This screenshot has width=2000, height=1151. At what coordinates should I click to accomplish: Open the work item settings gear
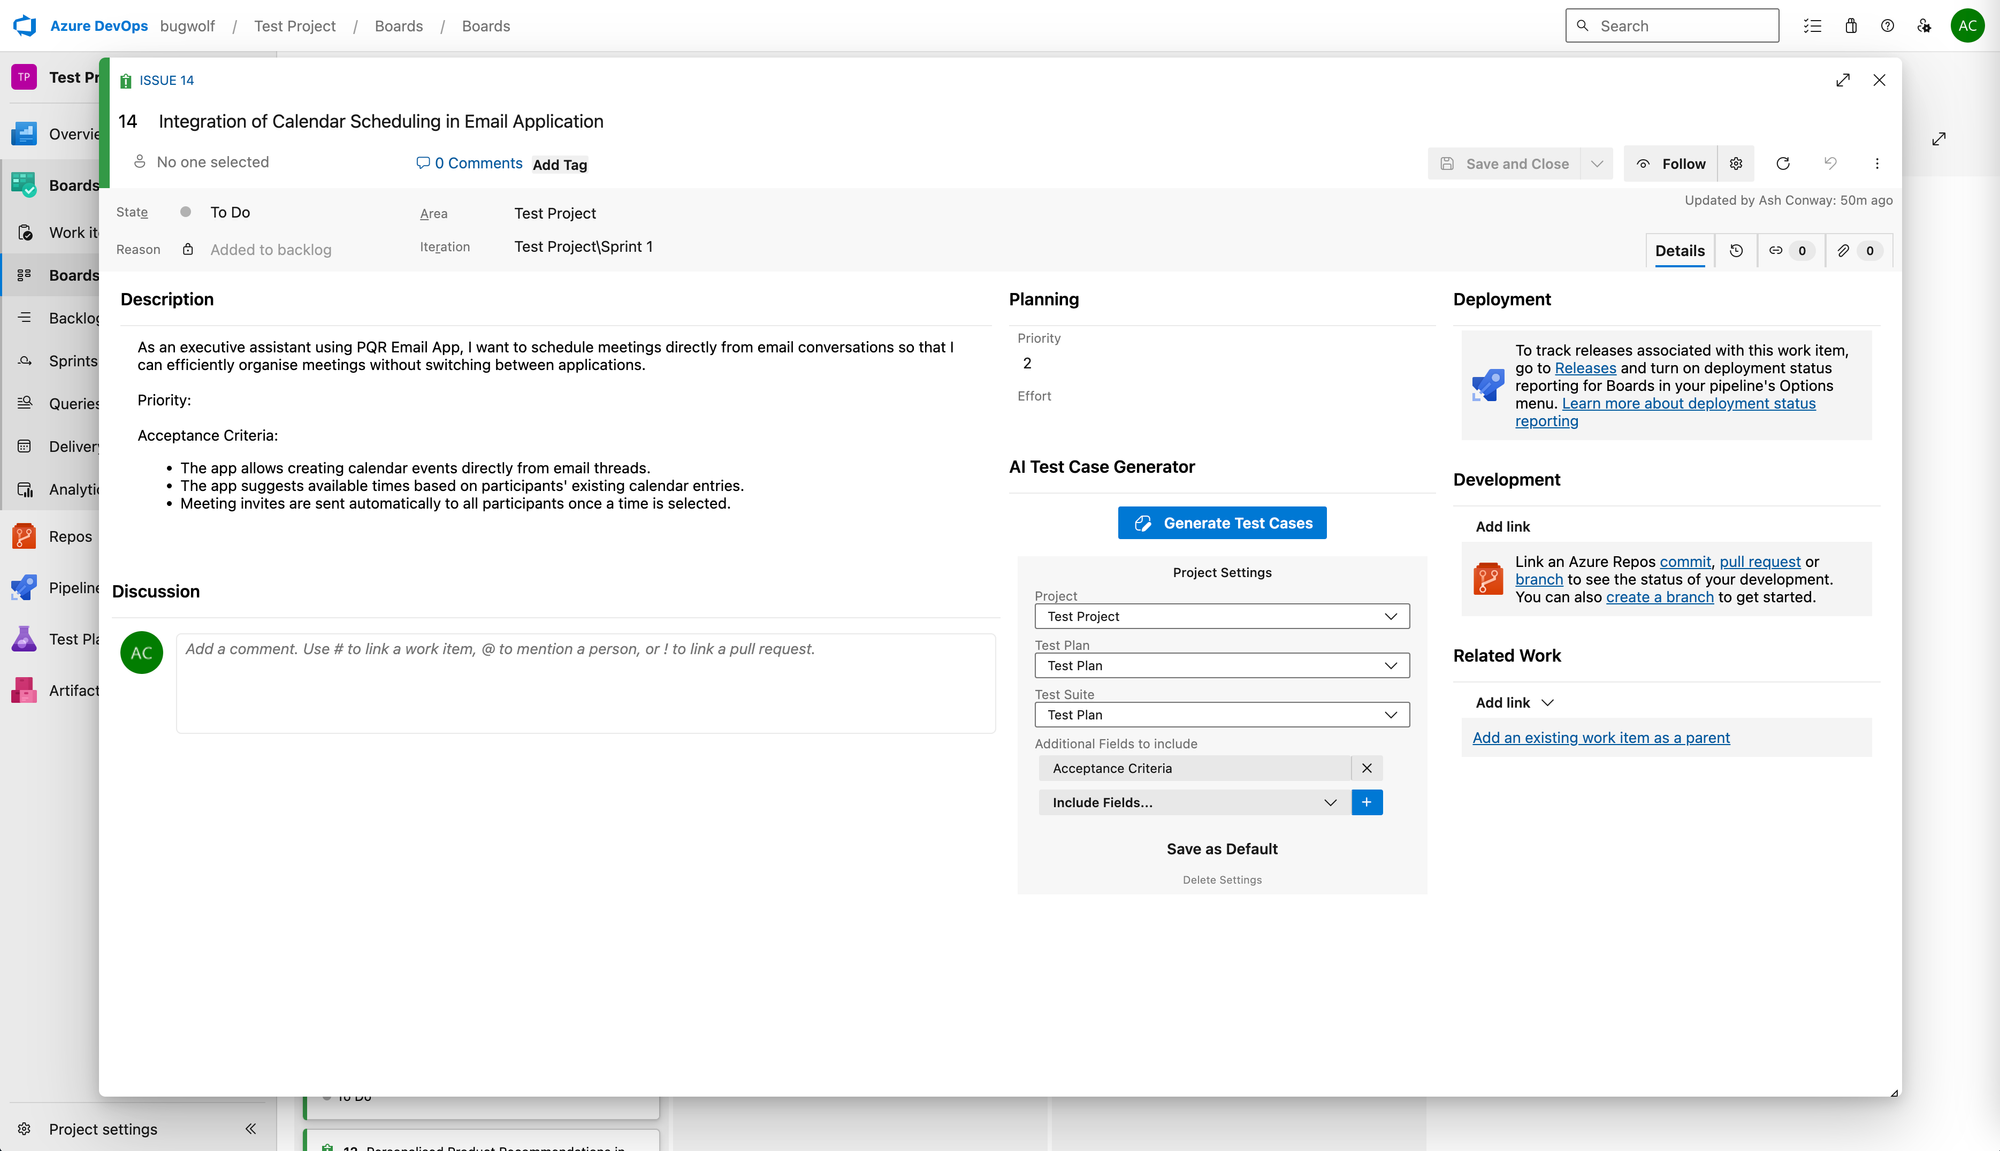1736,163
